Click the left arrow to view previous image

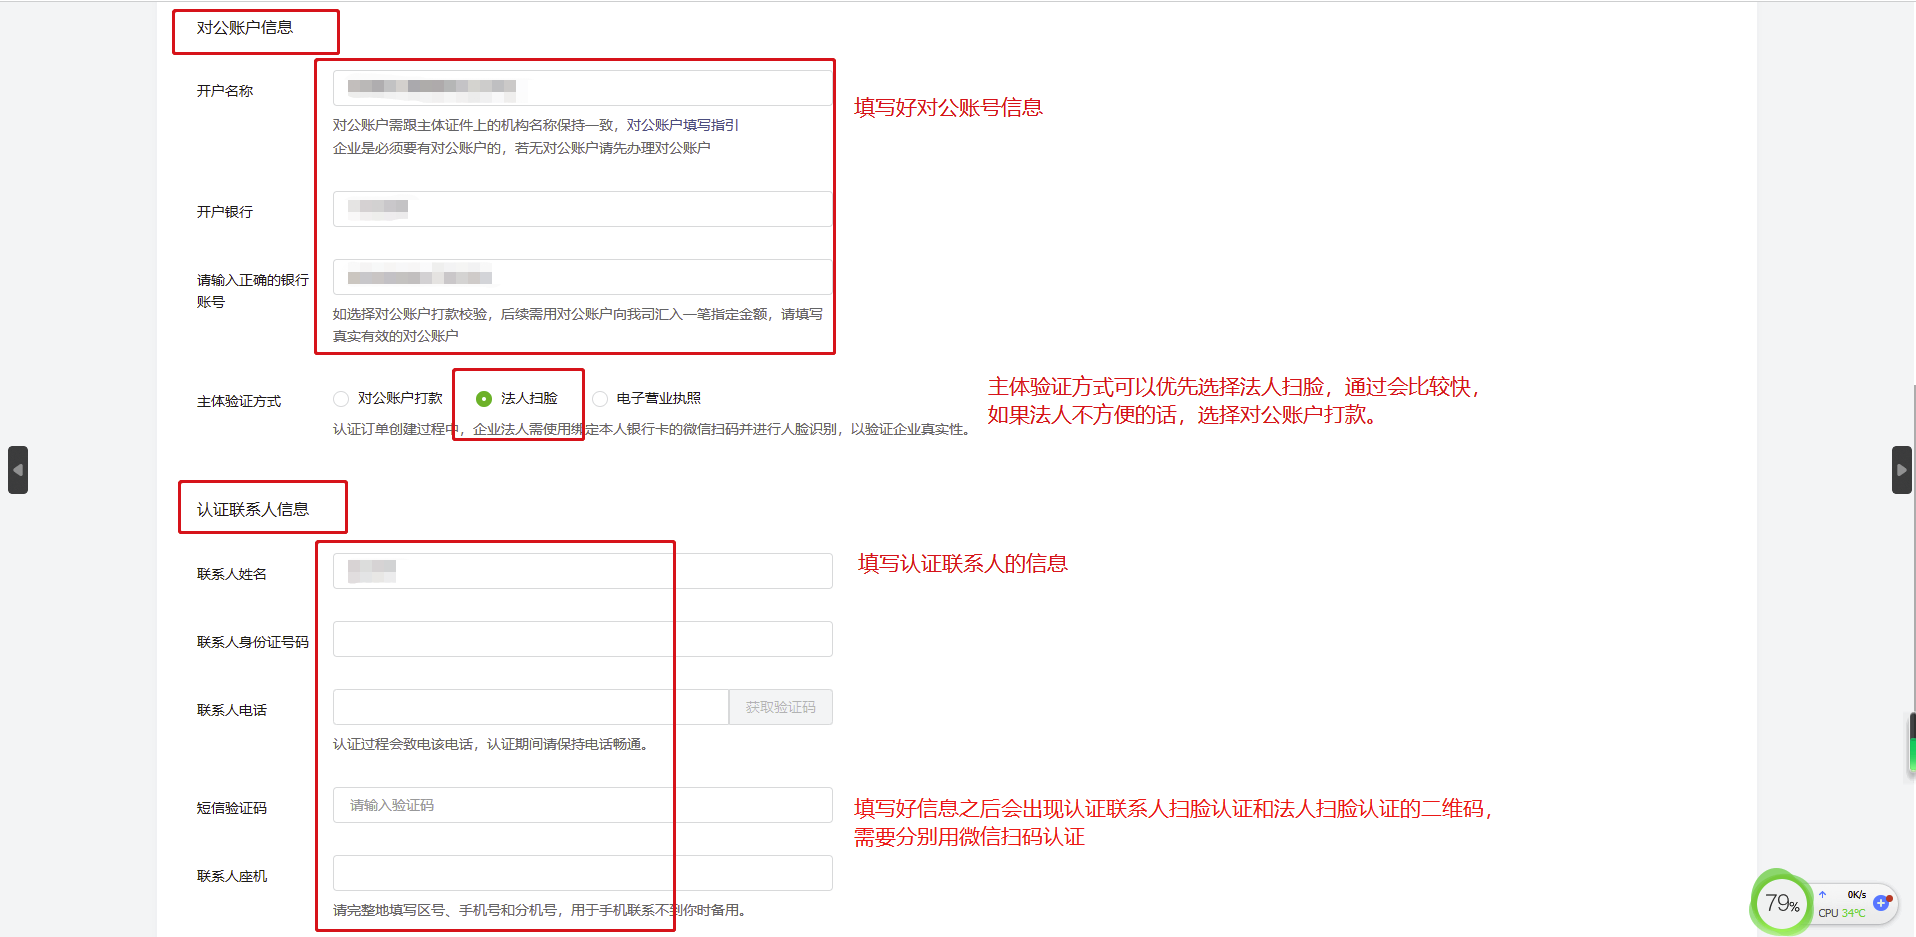(18, 470)
